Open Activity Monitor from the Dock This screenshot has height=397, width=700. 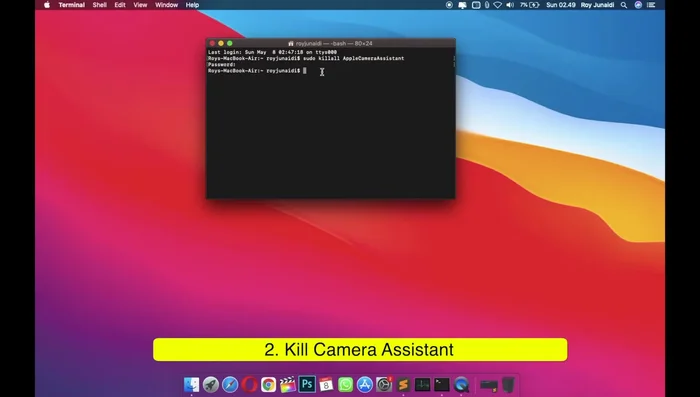[x=422, y=384]
